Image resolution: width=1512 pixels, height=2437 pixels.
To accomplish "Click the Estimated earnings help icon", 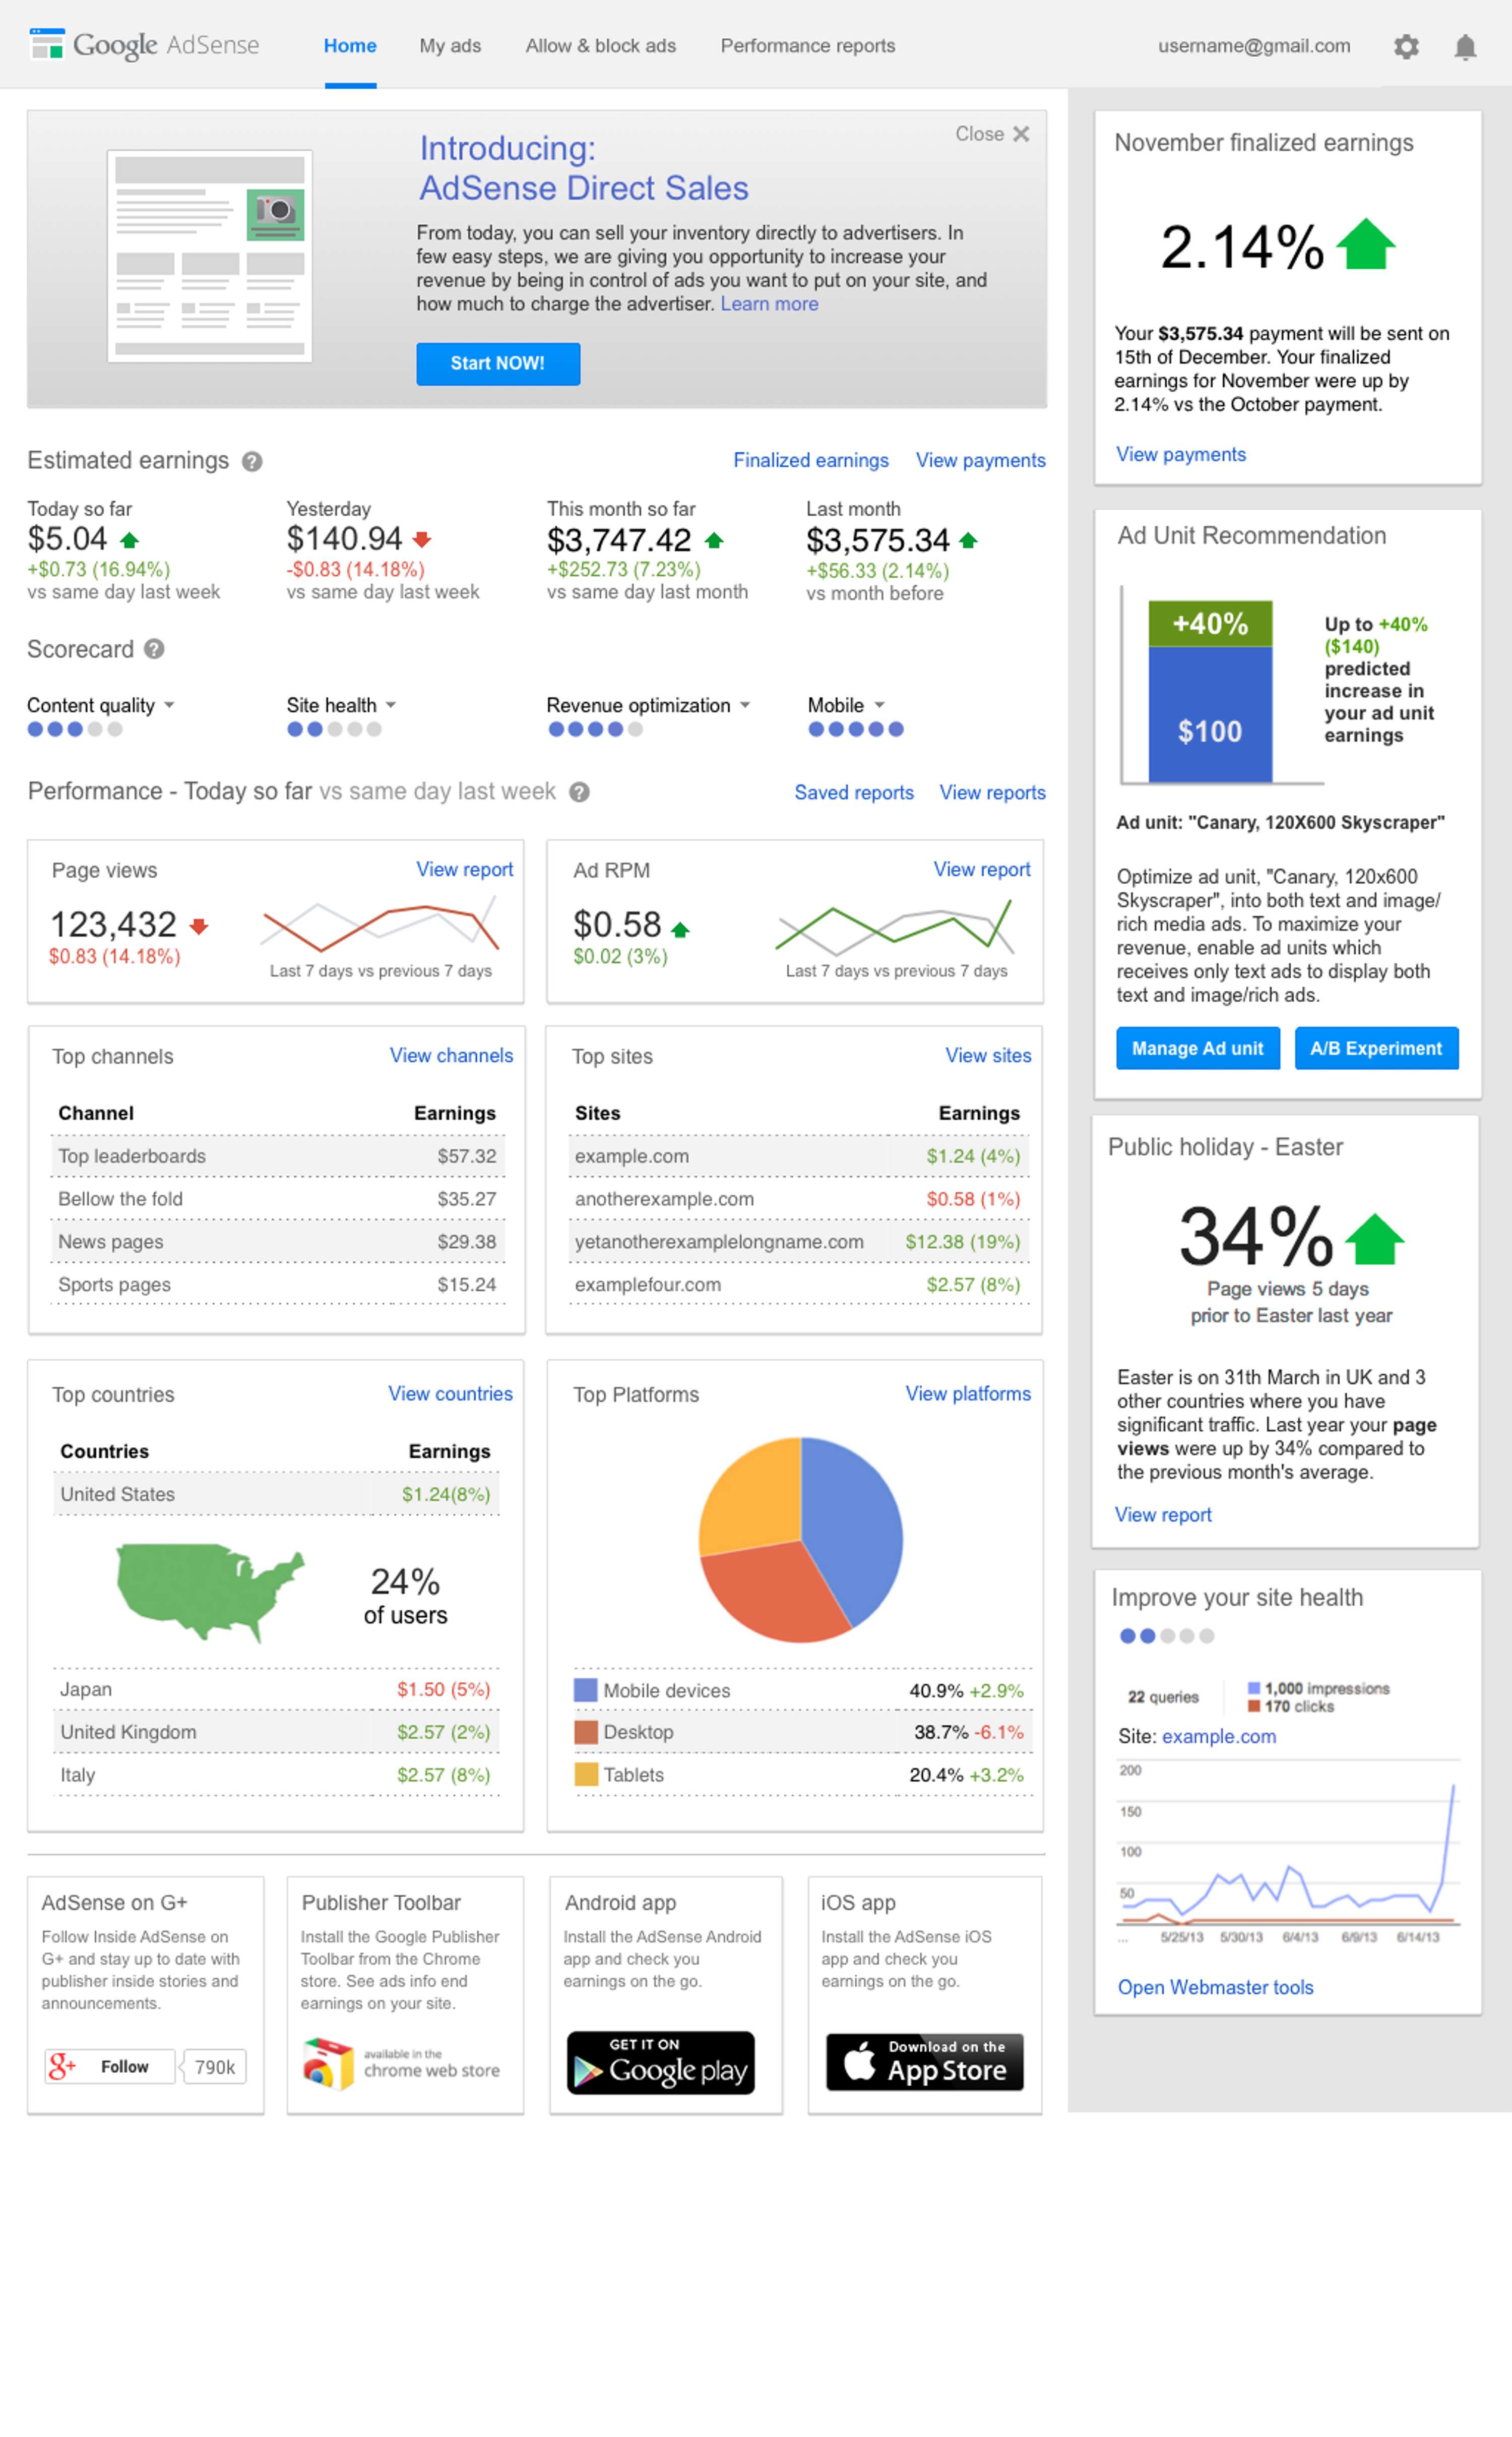I will 252,461.
